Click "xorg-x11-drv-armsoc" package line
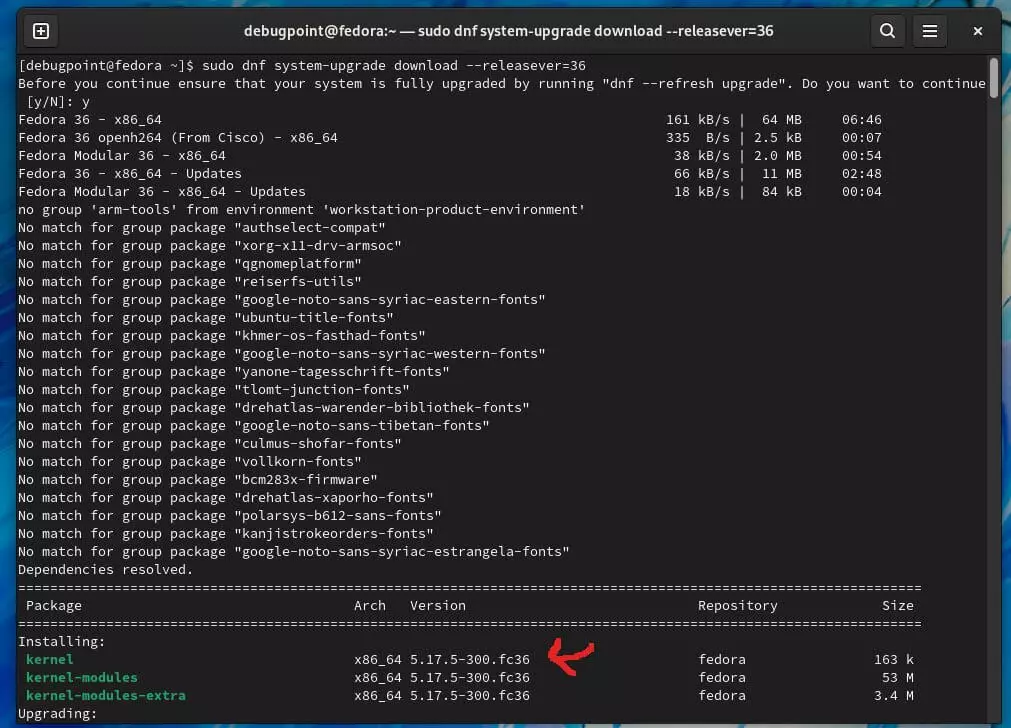The height and width of the screenshot is (728, 1011). (x=210, y=246)
